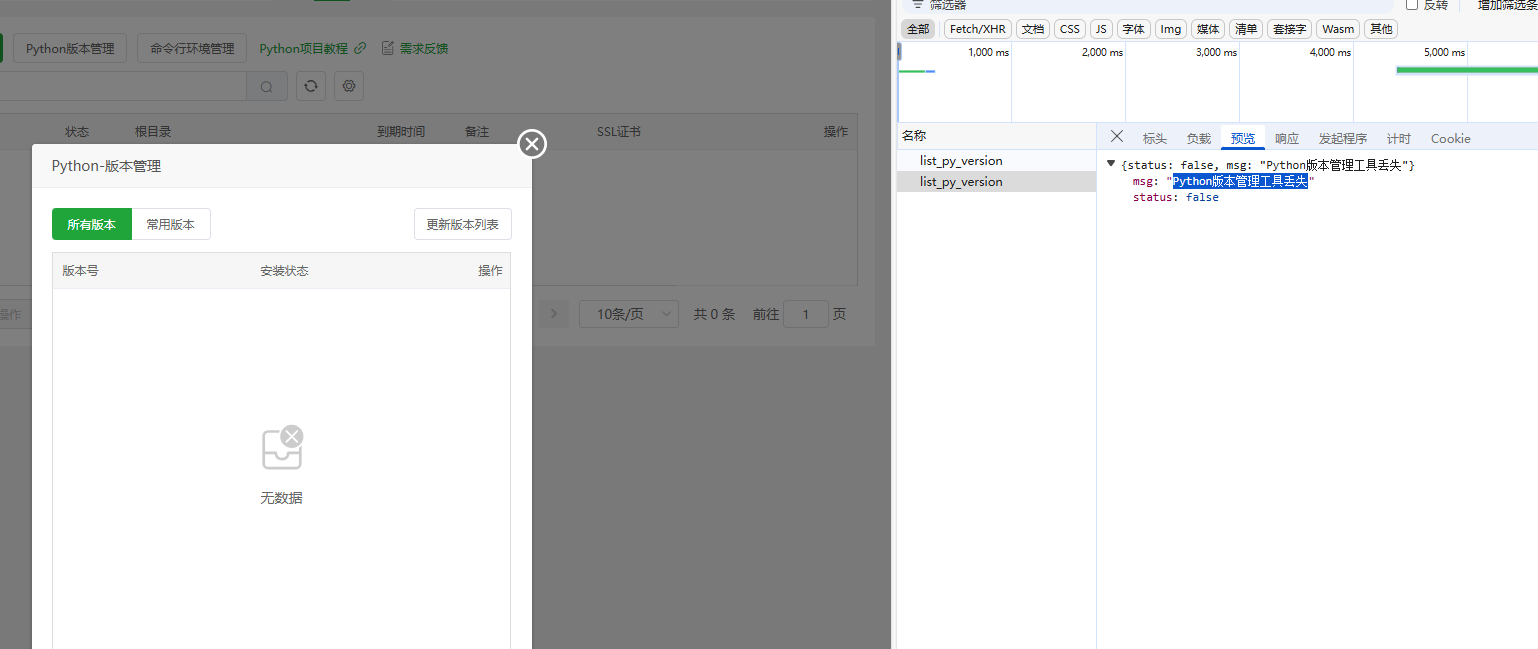Toggle the Fetch/XHR request filter chip
The image size is (1538, 649).
tap(977, 28)
